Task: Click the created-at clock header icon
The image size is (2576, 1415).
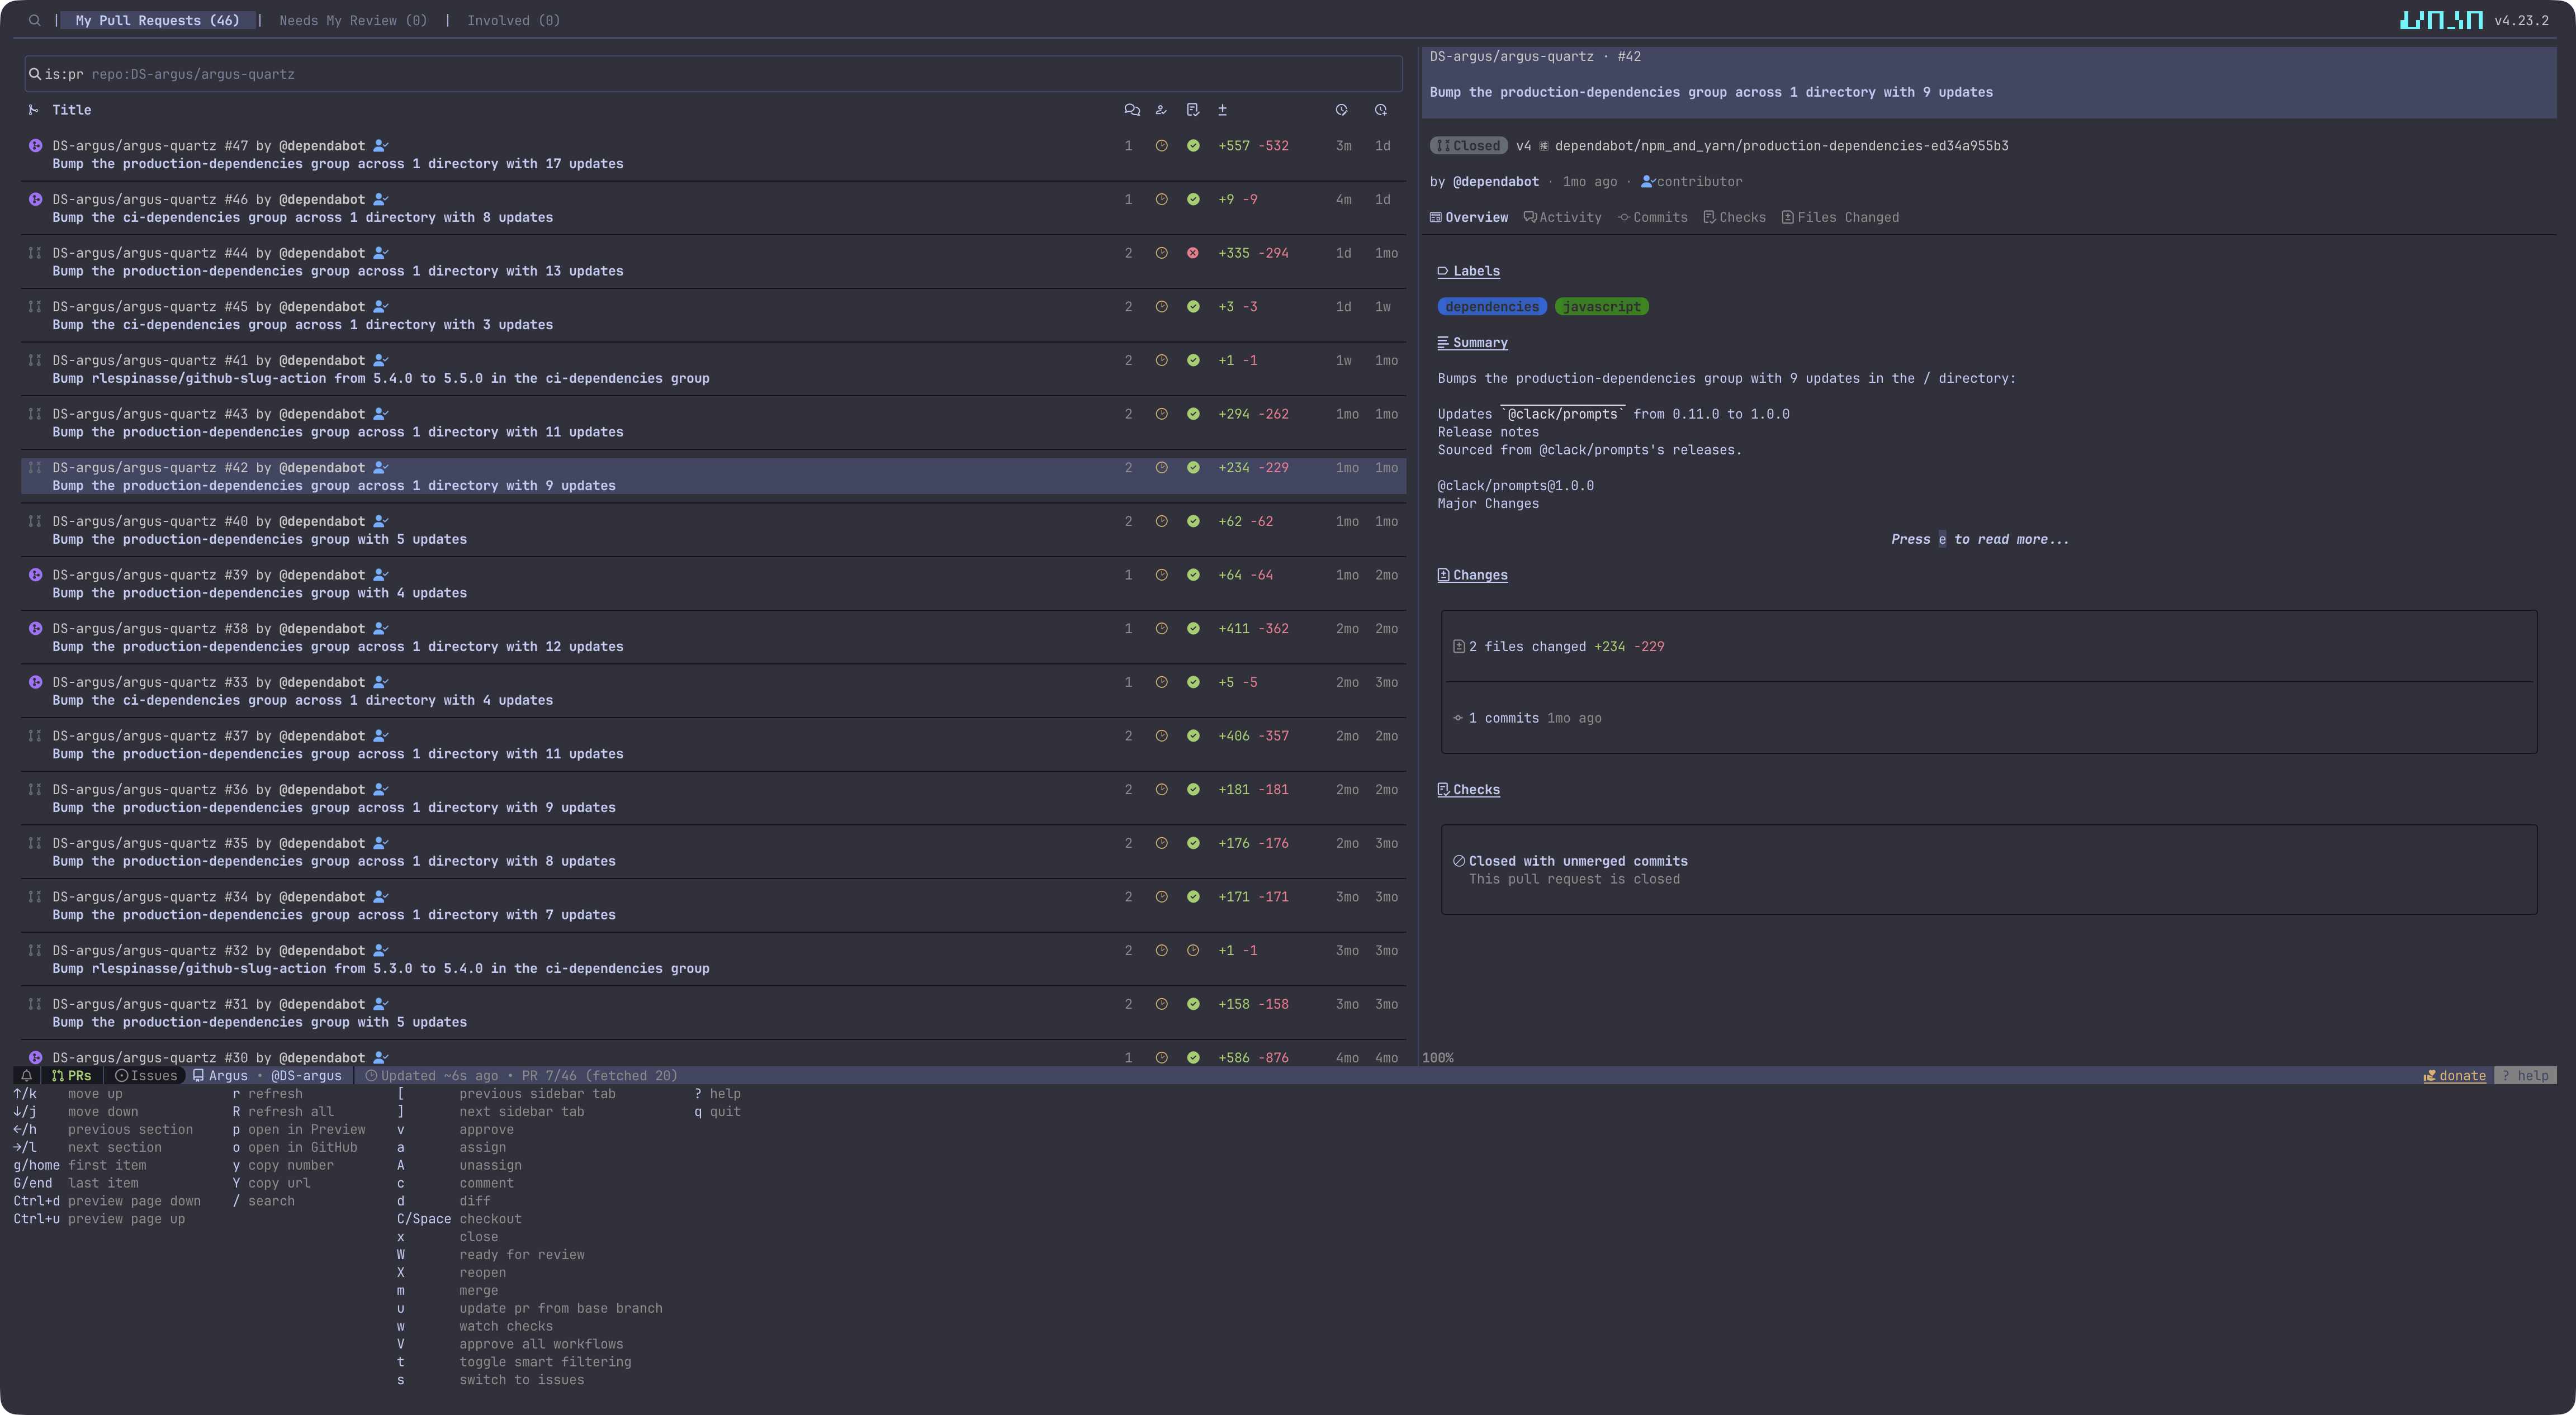Action: pyautogui.click(x=1380, y=110)
